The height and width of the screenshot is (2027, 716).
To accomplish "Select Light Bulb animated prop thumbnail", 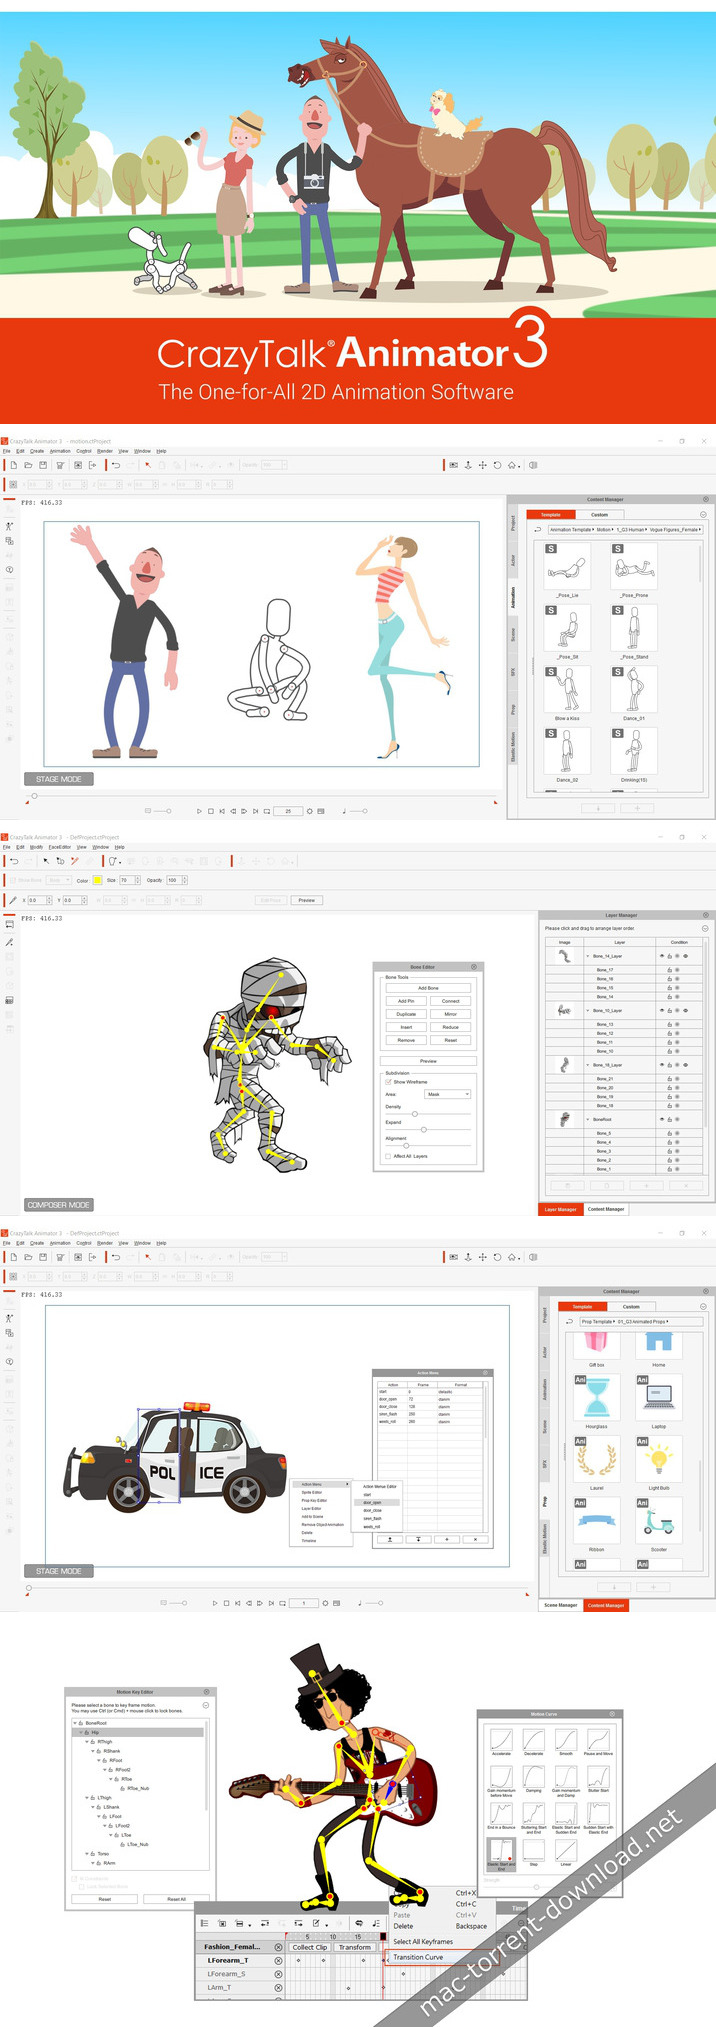I will (x=659, y=1460).
